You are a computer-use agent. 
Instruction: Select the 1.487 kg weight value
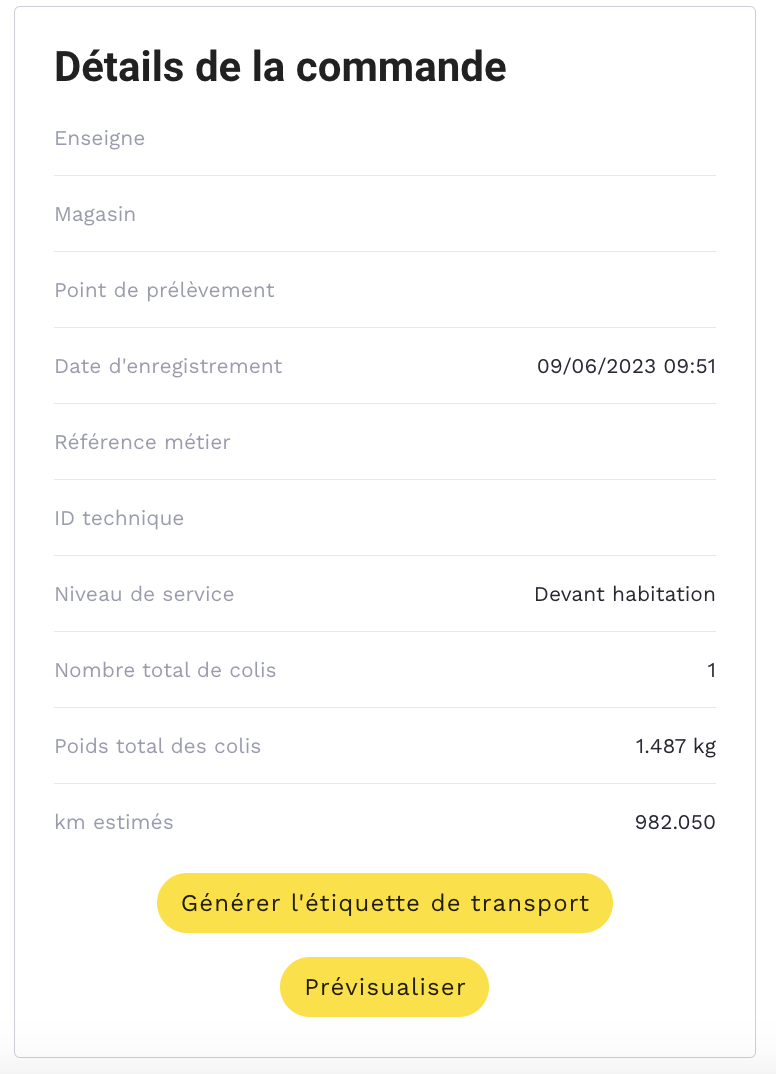675,746
